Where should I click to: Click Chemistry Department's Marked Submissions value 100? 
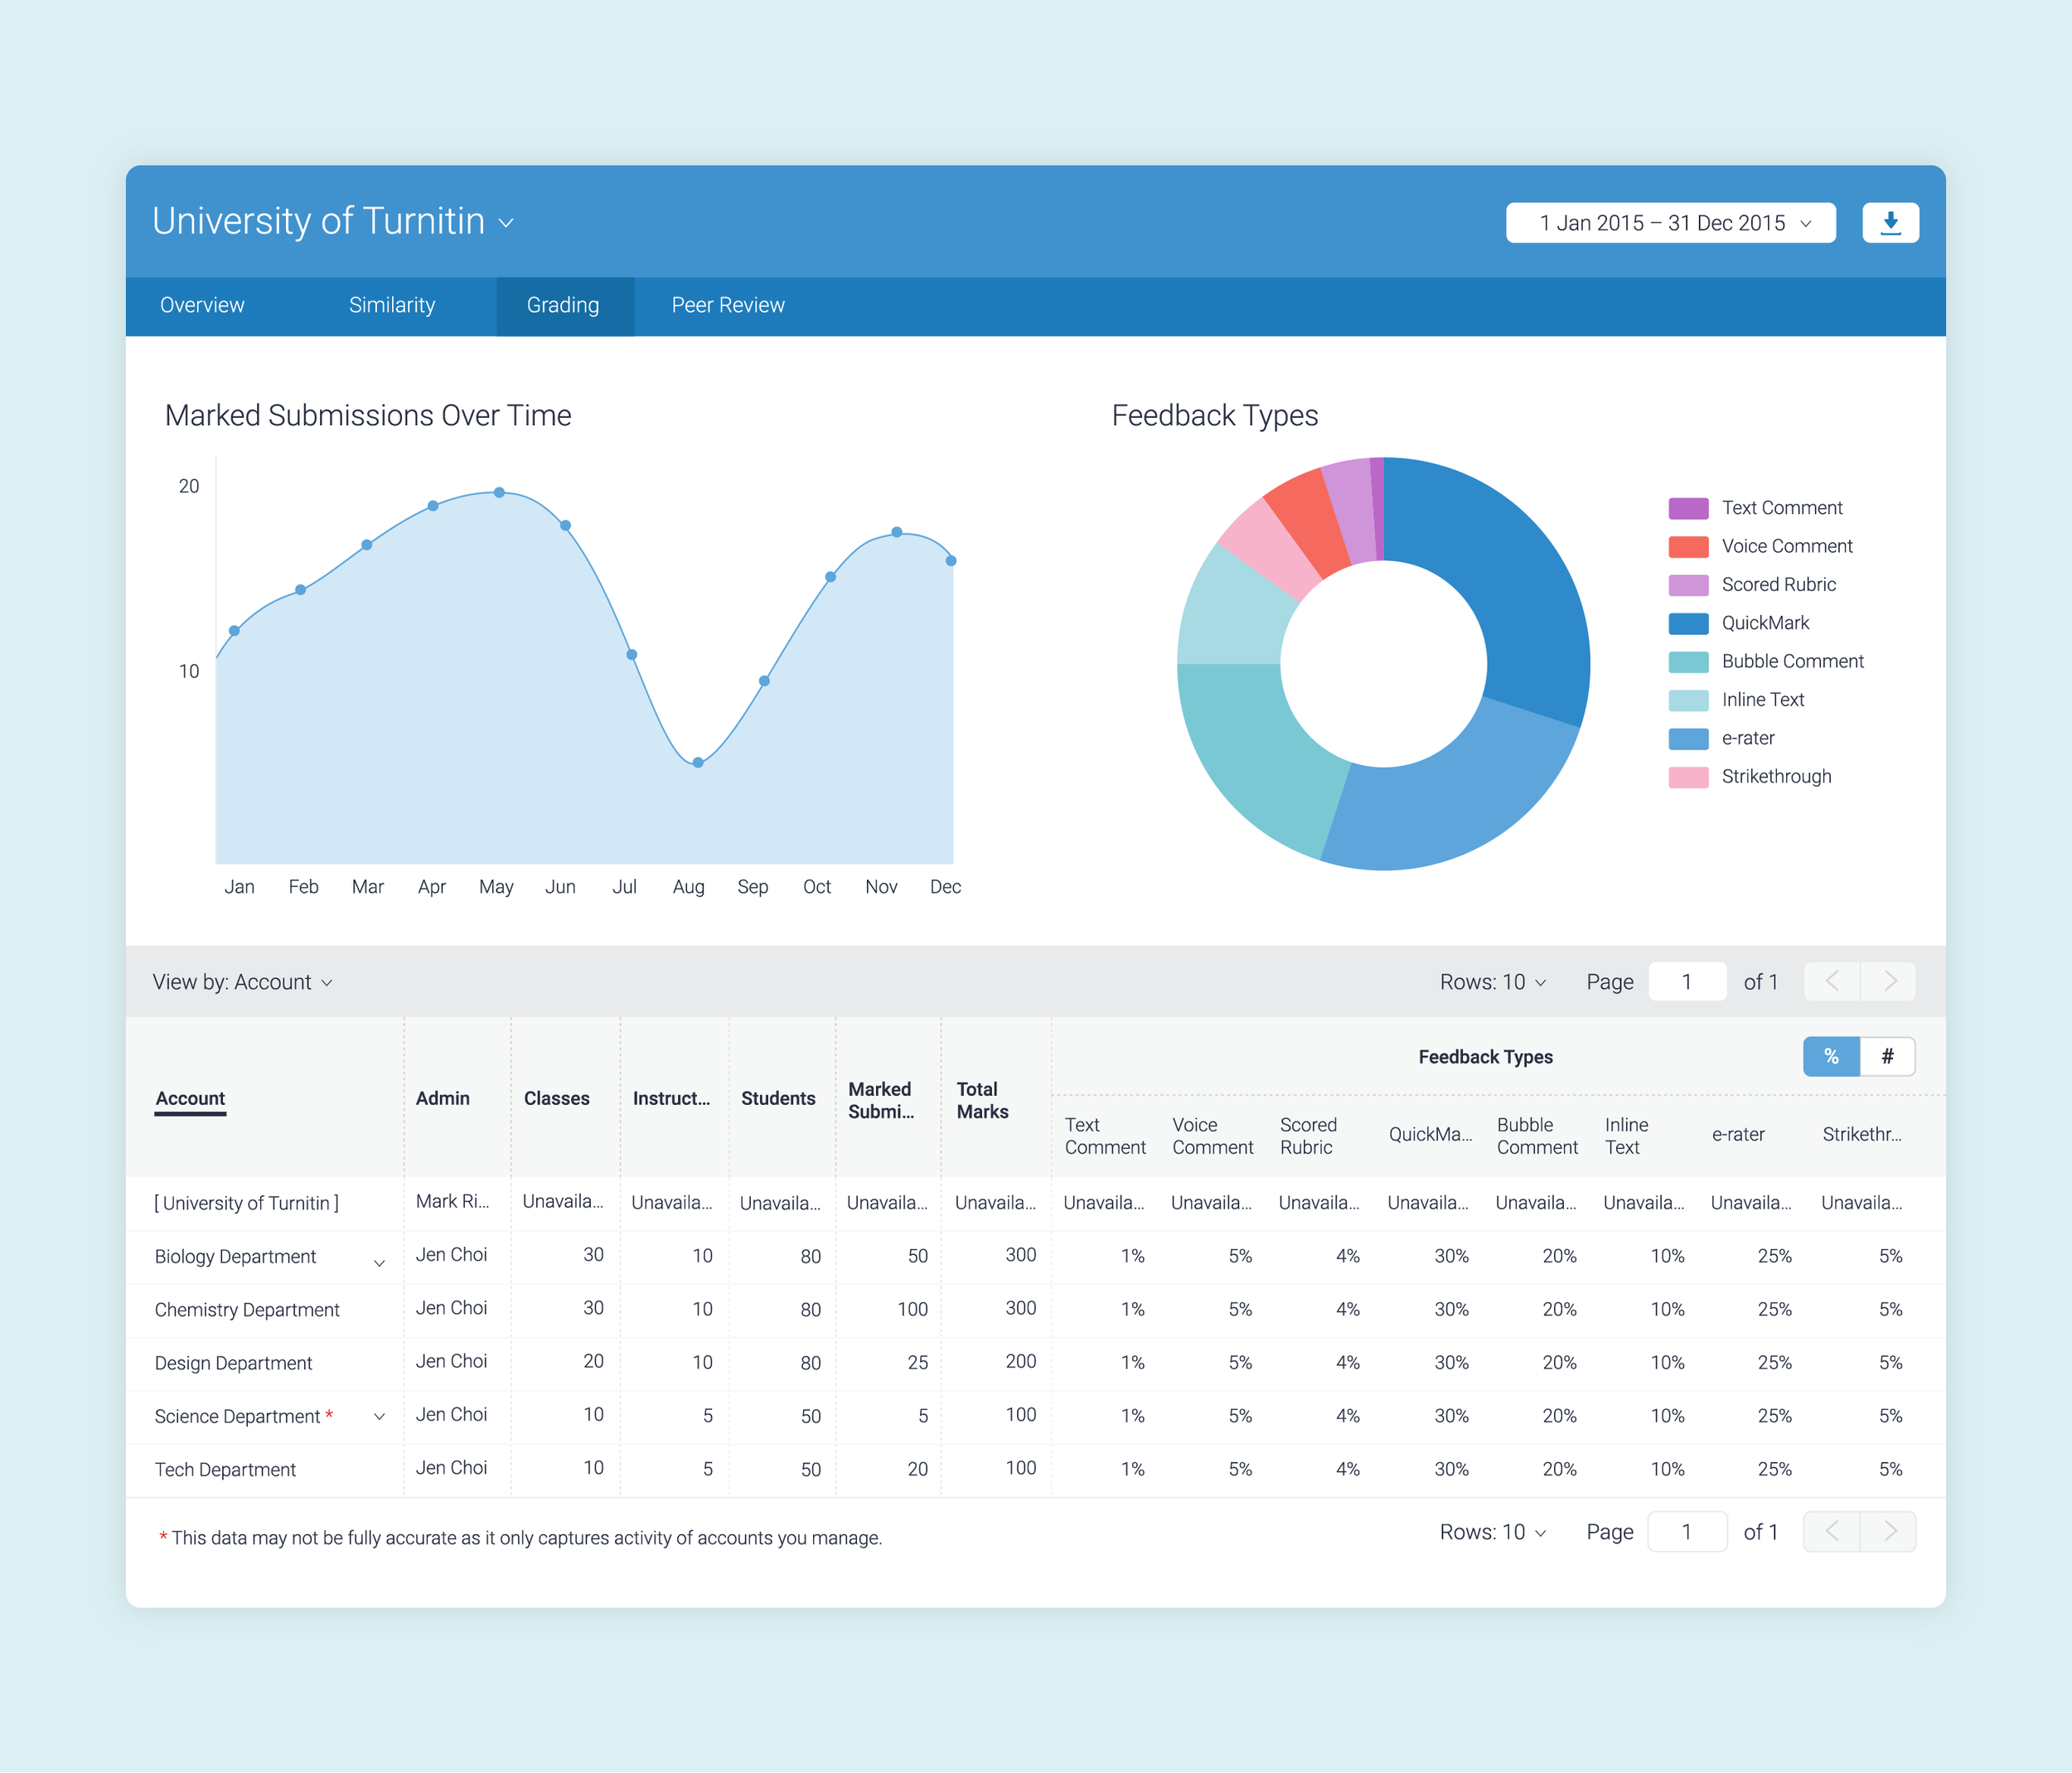click(x=912, y=1309)
